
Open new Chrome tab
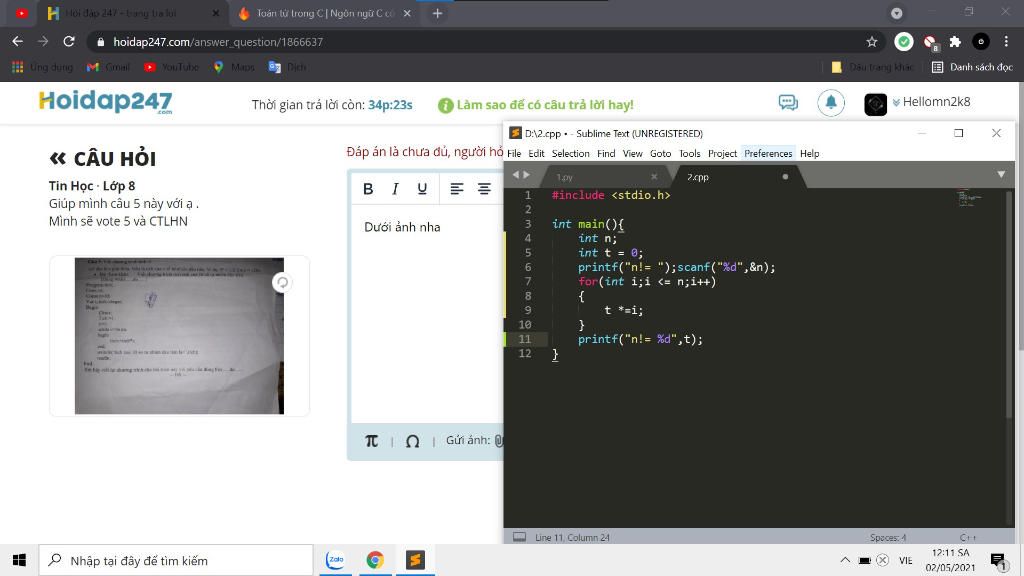tap(438, 13)
